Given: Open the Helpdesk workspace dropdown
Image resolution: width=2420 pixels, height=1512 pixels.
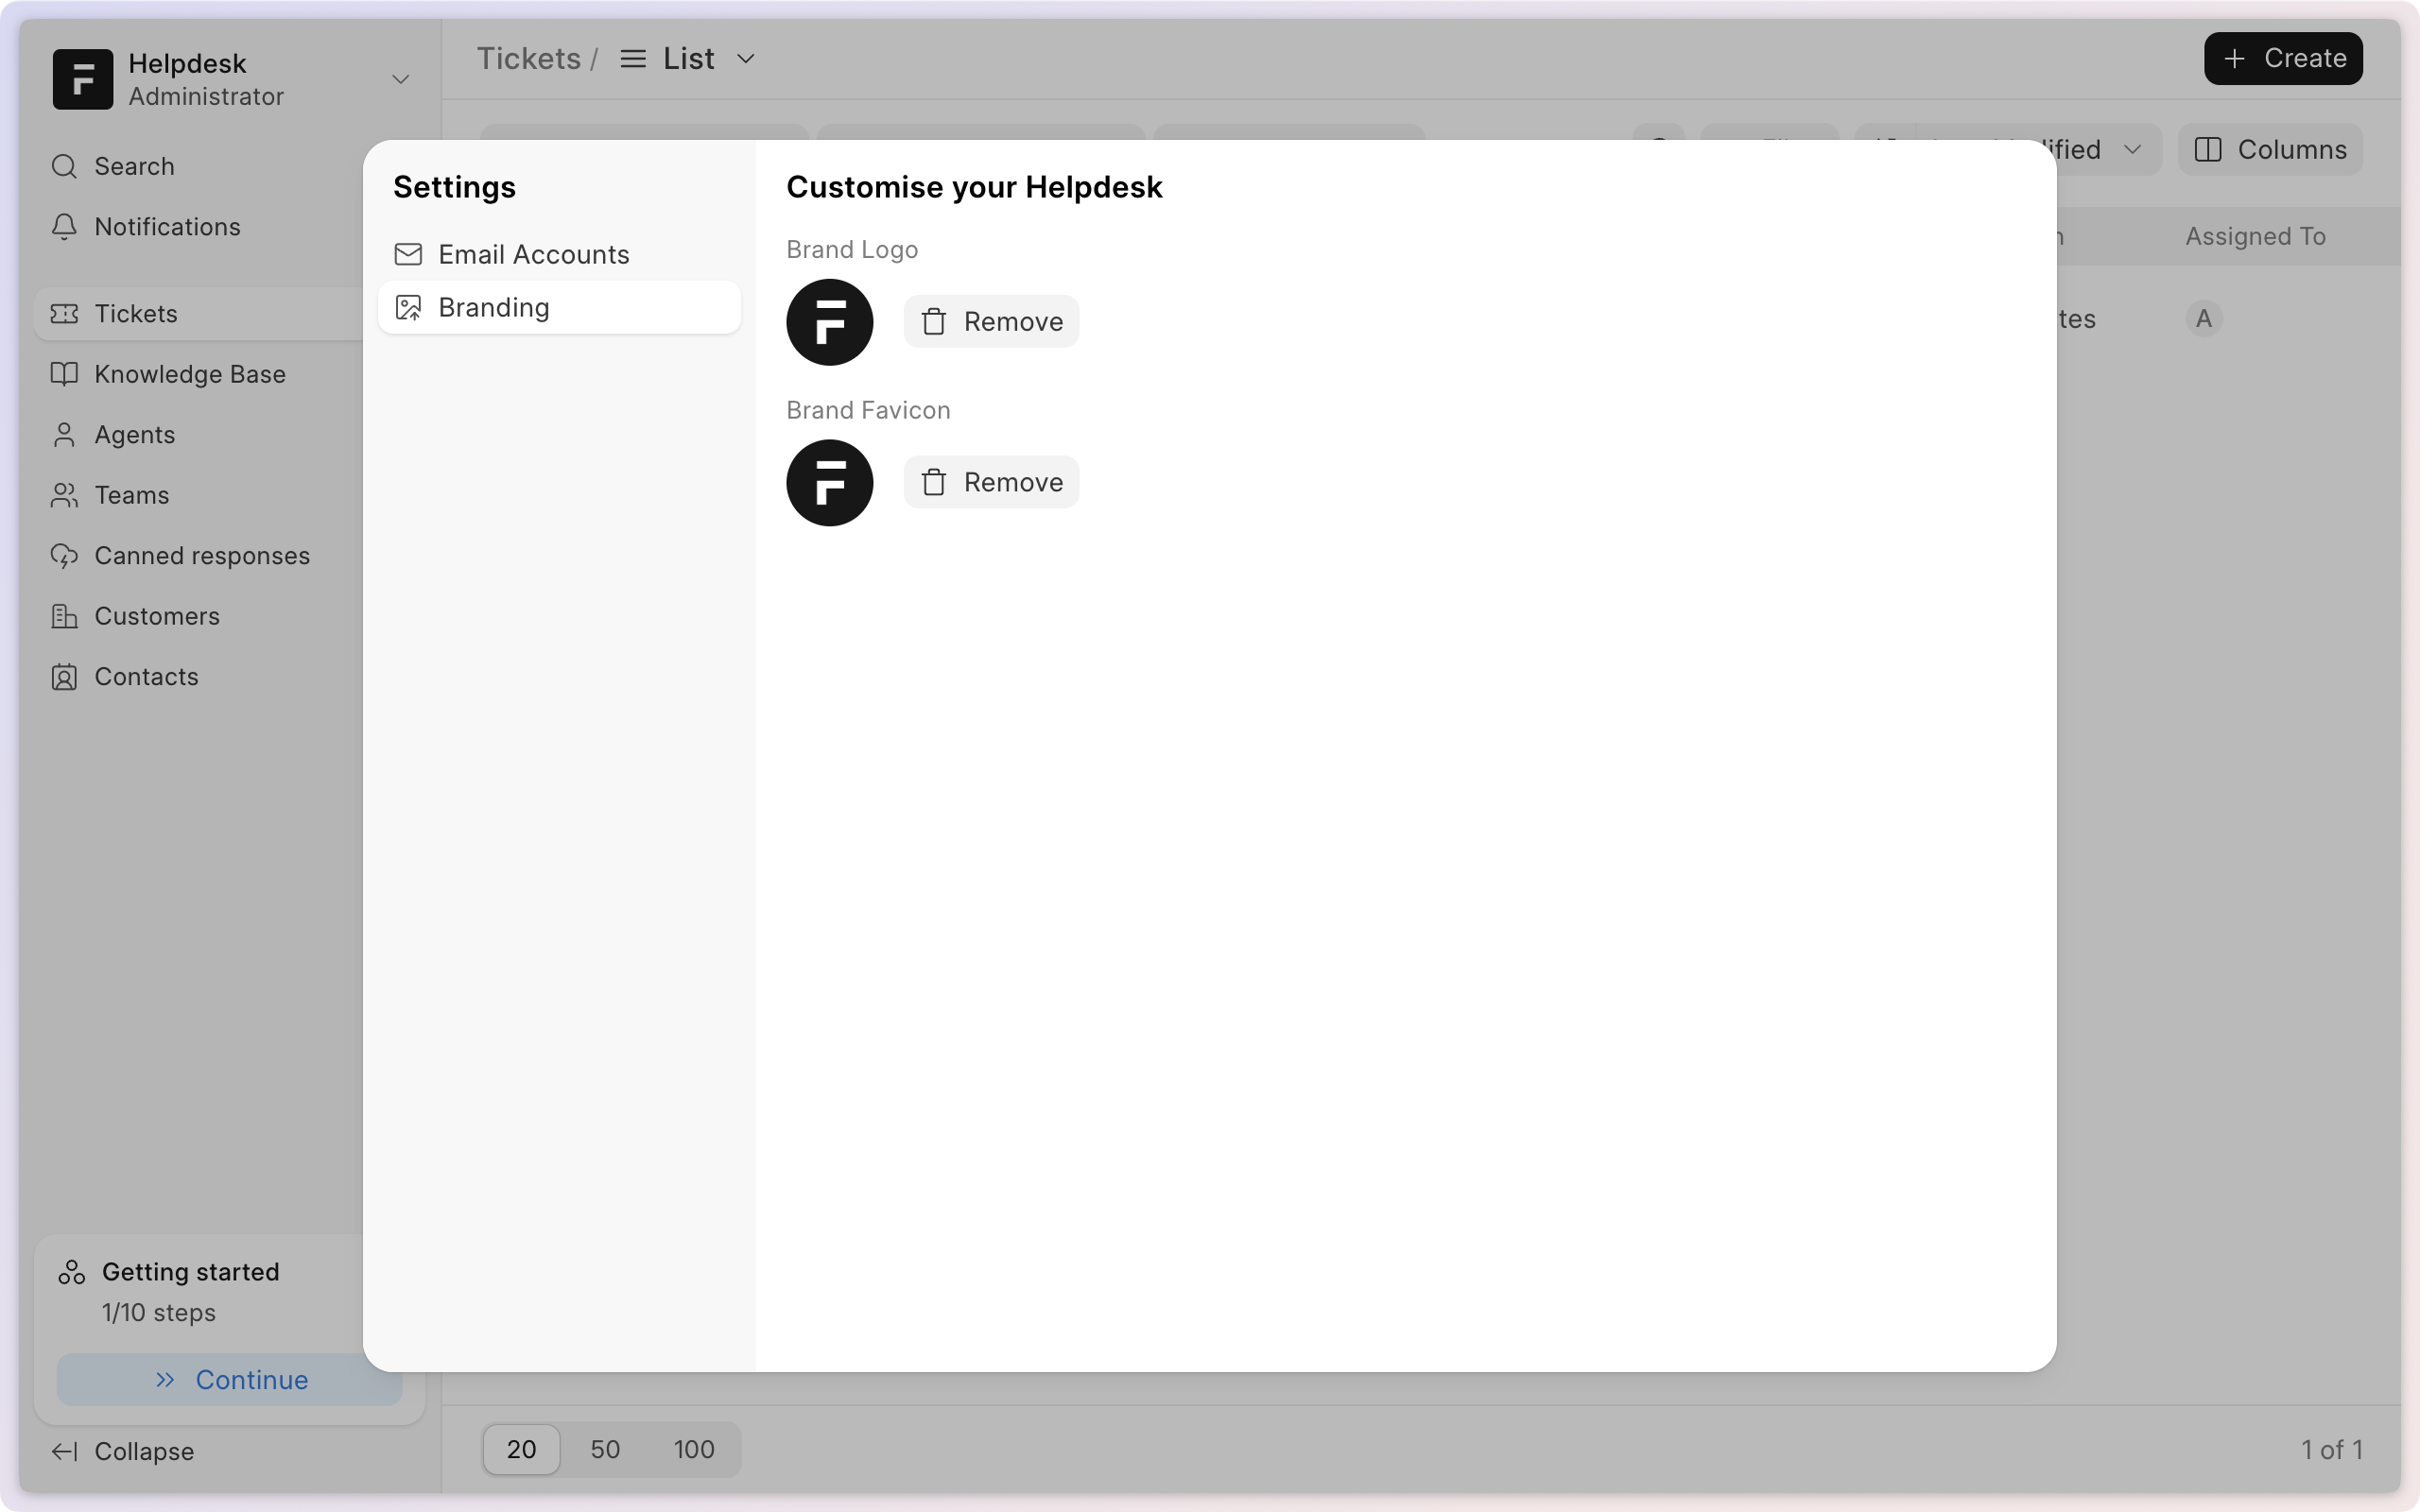Looking at the screenshot, I should [399, 79].
